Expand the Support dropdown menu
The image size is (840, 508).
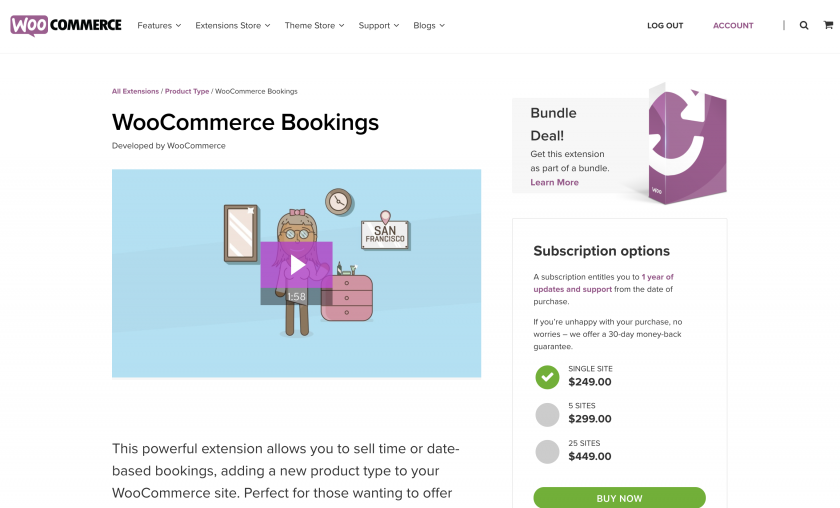(379, 26)
